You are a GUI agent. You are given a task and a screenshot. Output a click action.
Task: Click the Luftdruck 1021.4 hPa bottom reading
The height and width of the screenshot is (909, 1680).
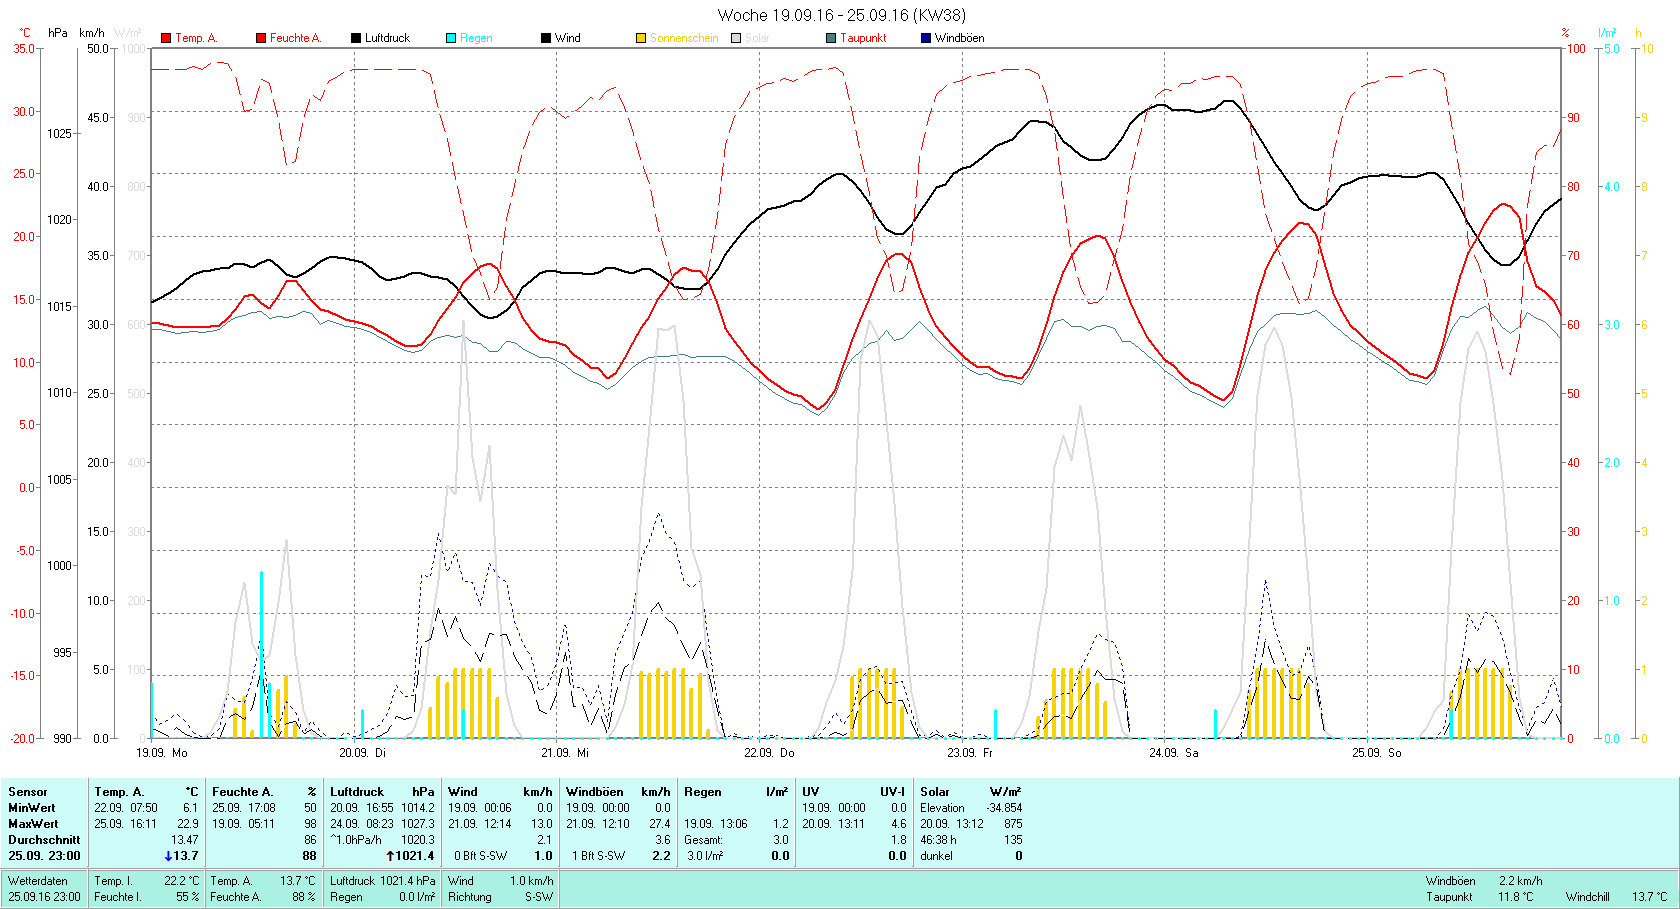point(383,881)
